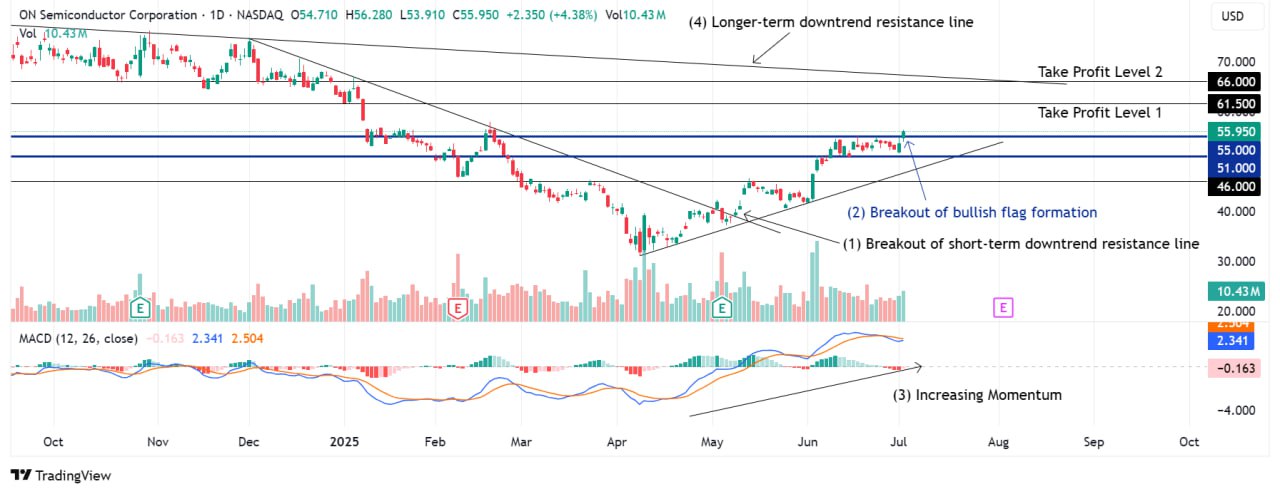Image resolution: width=1280 pixels, height=494 pixels.
Task: Click the Sep label on time axis
Action: tap(1094, 441)
